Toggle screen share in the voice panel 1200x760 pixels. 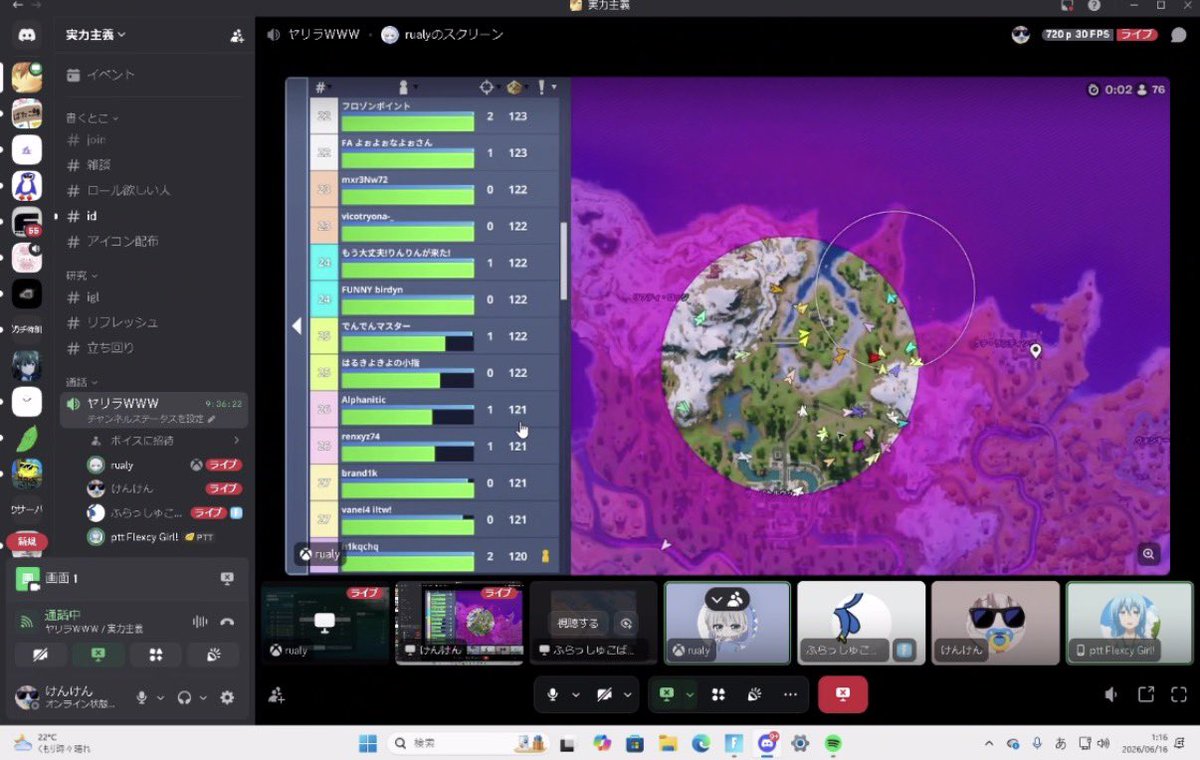tap(99, 655)
